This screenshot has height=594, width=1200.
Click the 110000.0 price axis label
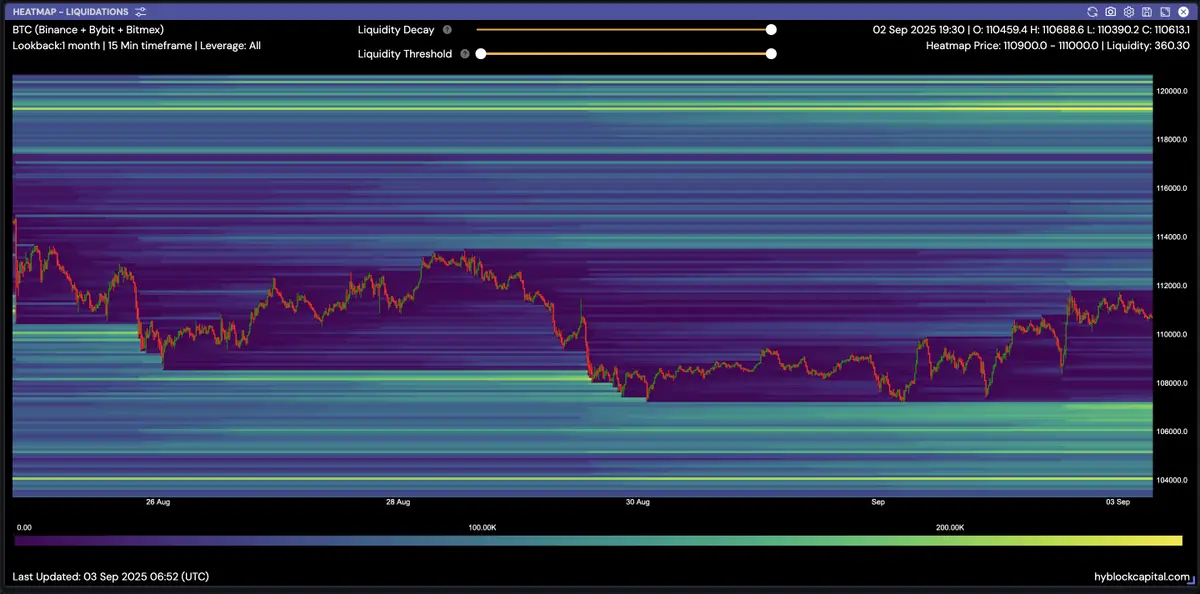pos(1173,334)
